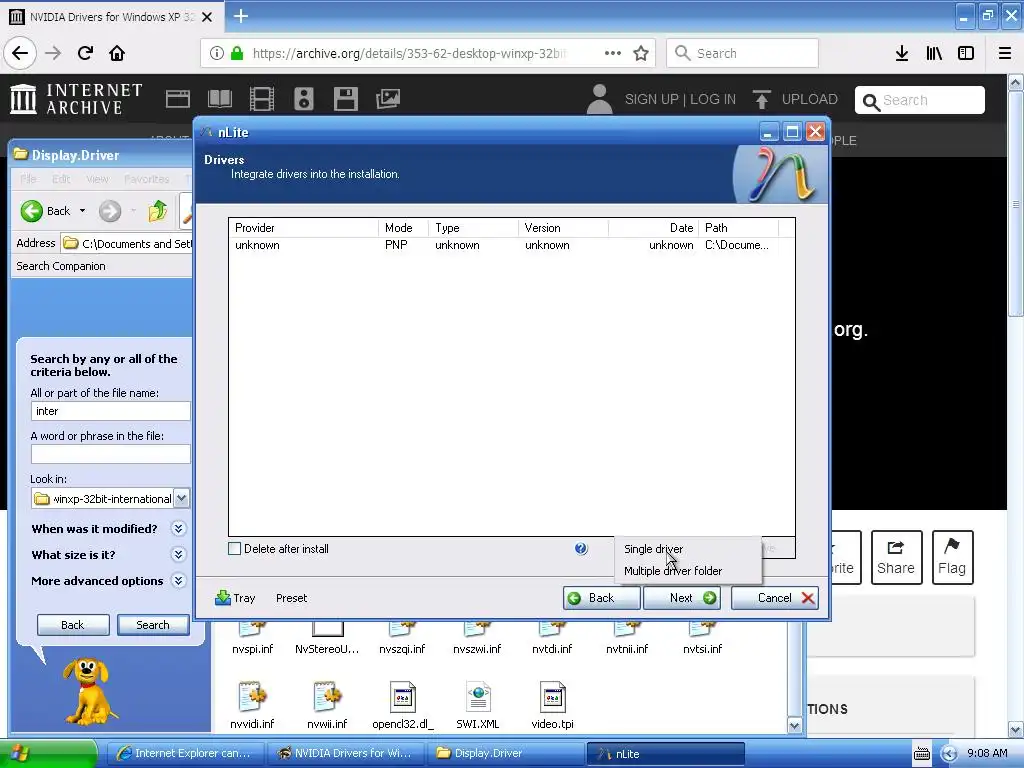Click the Internet Archive logo
Screen dimensions: 1024x768
click(x=76, y=99)
